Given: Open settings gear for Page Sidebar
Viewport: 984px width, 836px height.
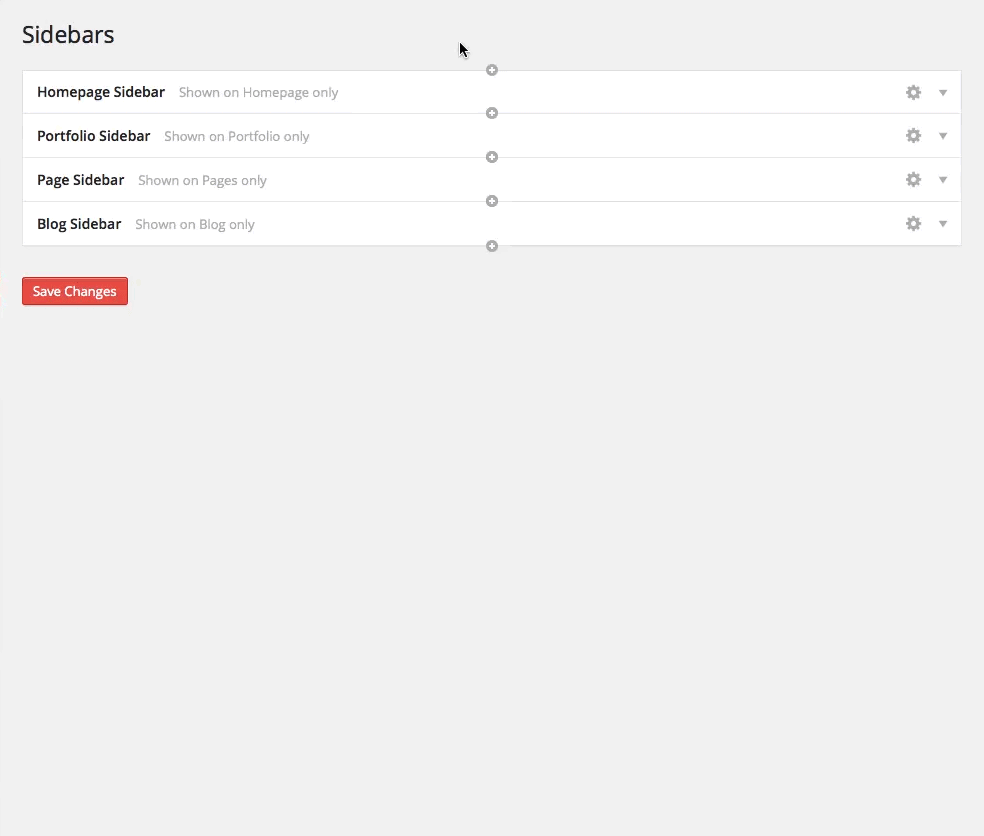Looking at the screenshot, I should tap(913, 180).
